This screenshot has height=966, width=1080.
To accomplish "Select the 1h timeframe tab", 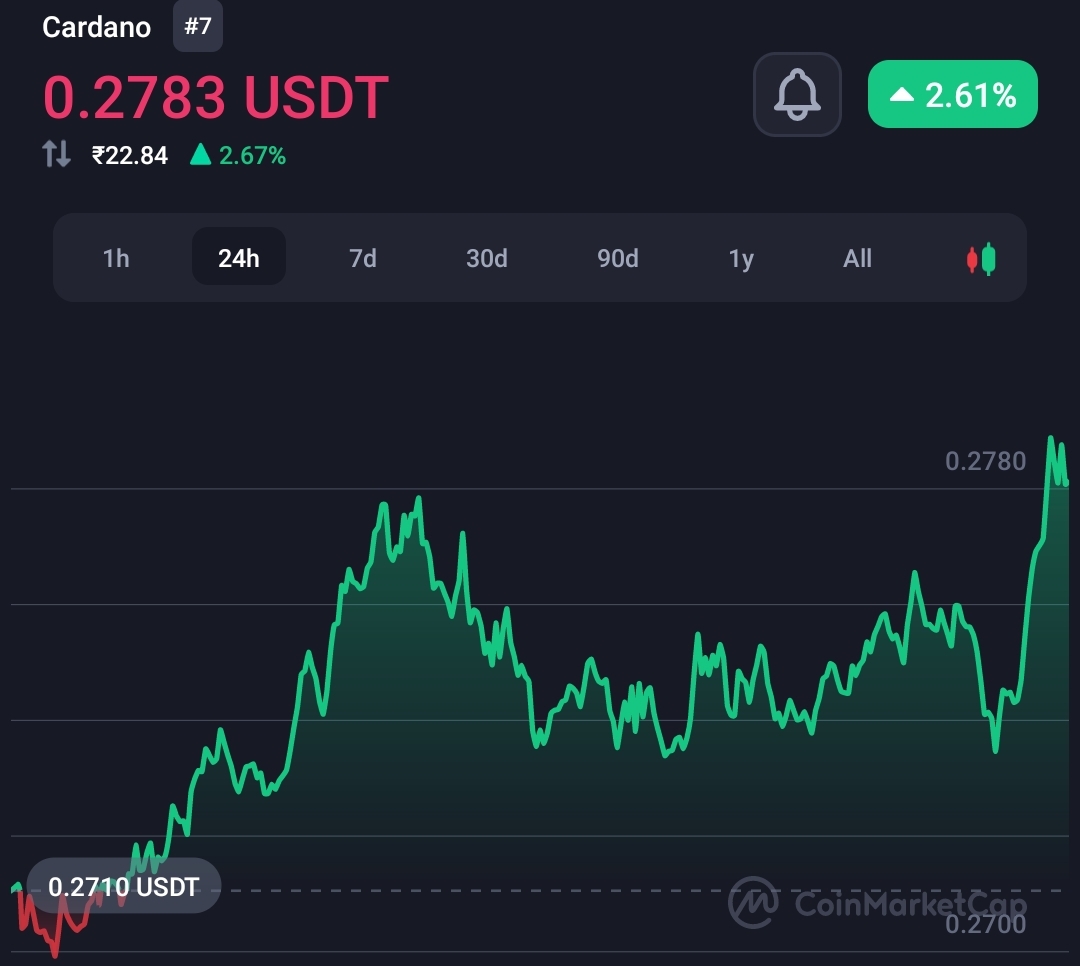I will [x=116, y=258].
